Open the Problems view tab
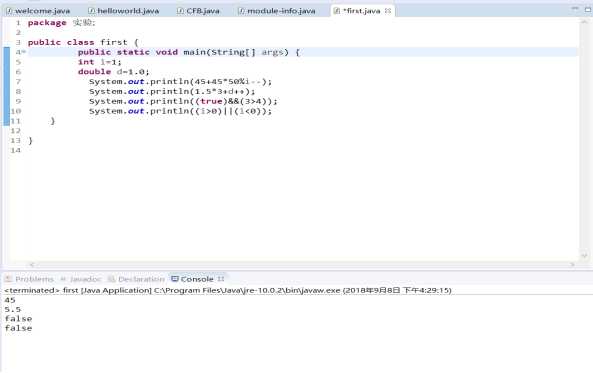Image resolution: width=593 pixels, height=373 pixels. click(x=29, y=279)
